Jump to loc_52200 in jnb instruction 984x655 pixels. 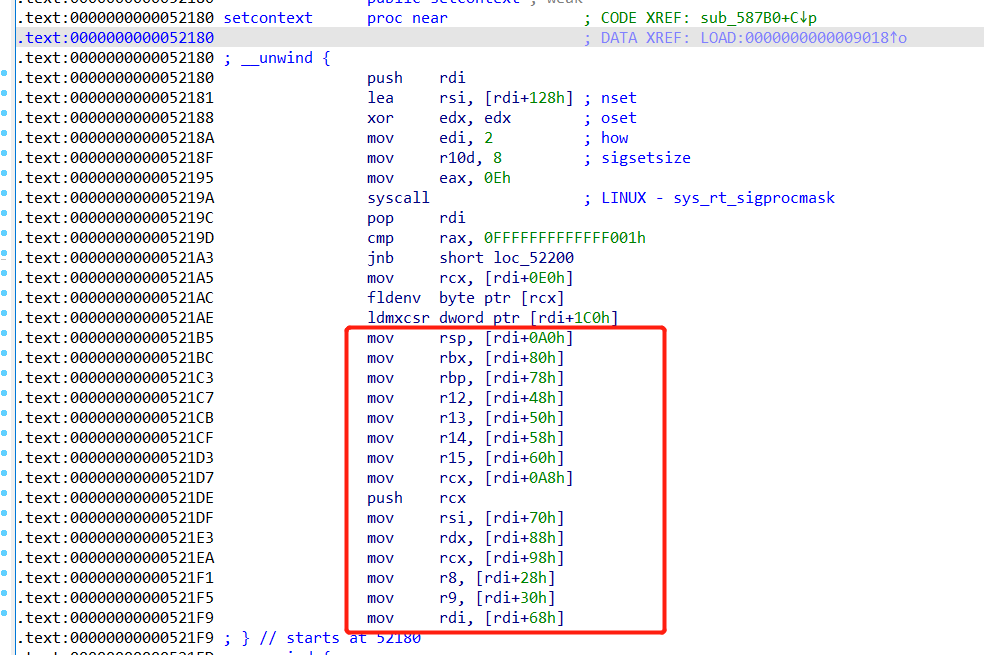click(x=533, y=258)
